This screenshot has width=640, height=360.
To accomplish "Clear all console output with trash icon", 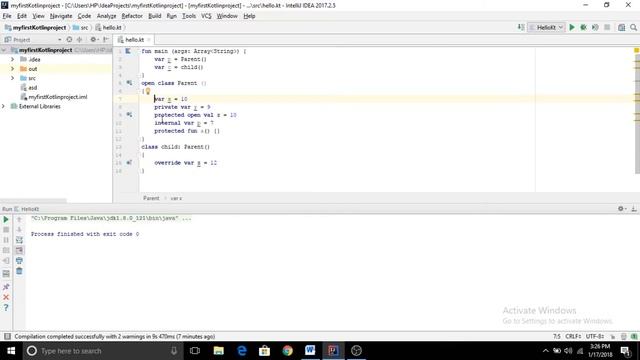I will click(19, 271).
